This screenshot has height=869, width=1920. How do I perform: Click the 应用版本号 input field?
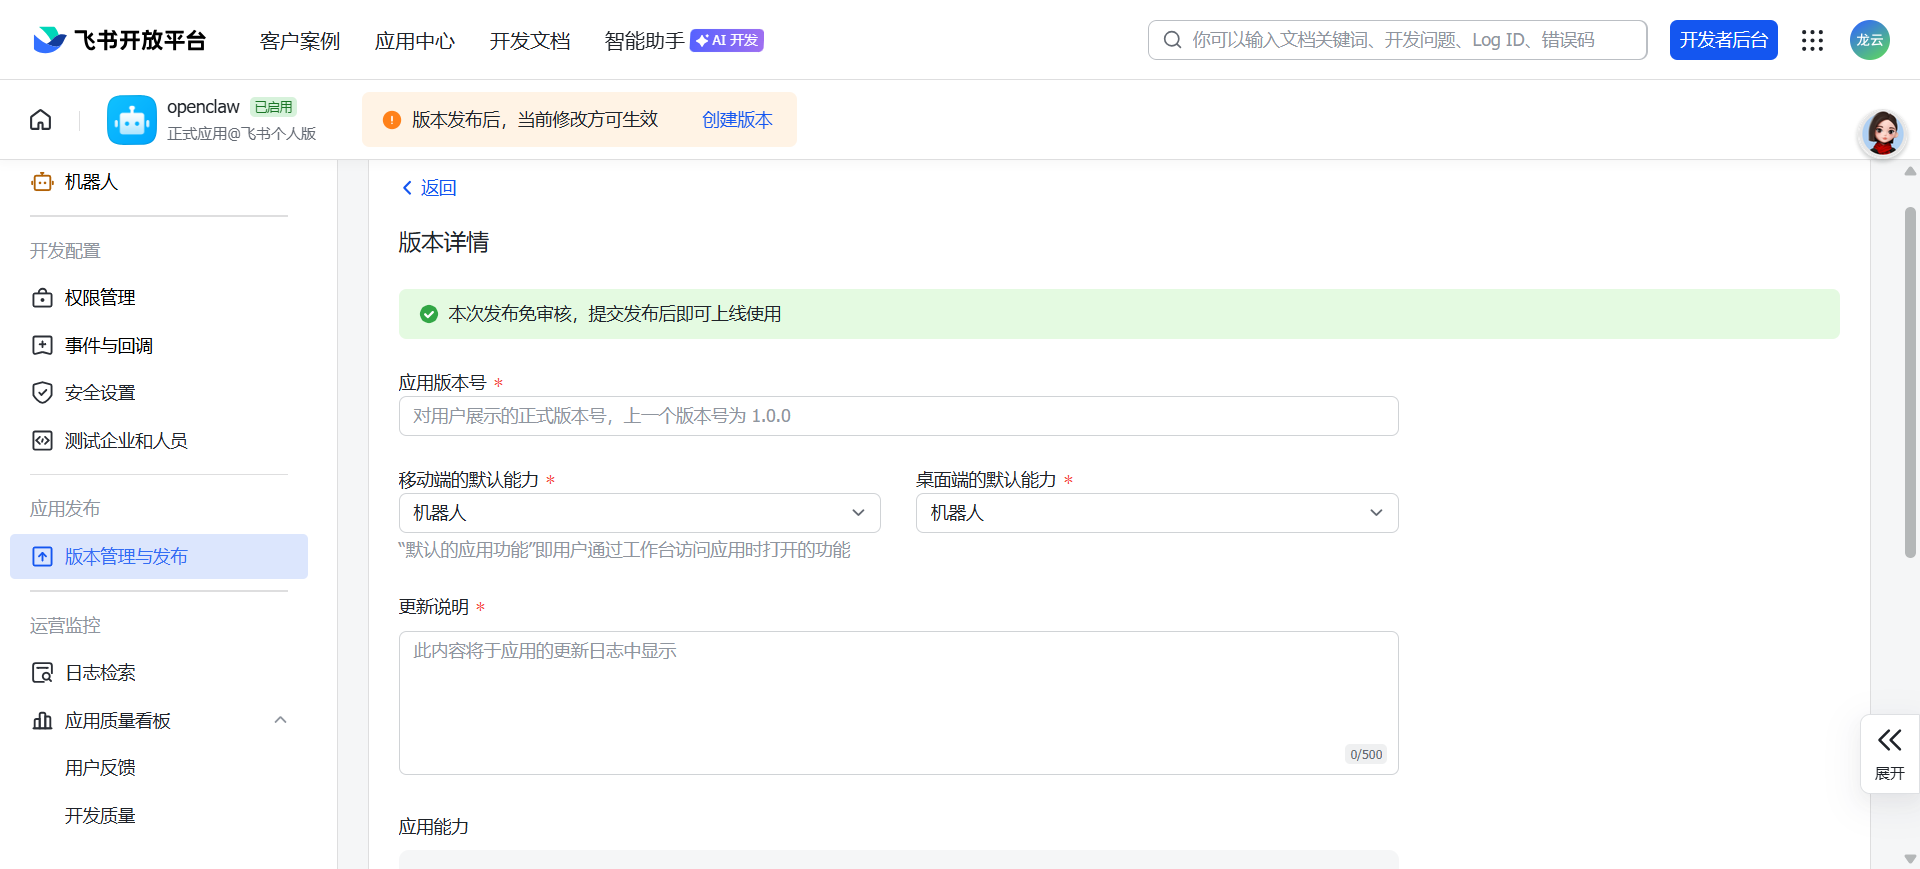pyautogui.click(x=898, y=416)
